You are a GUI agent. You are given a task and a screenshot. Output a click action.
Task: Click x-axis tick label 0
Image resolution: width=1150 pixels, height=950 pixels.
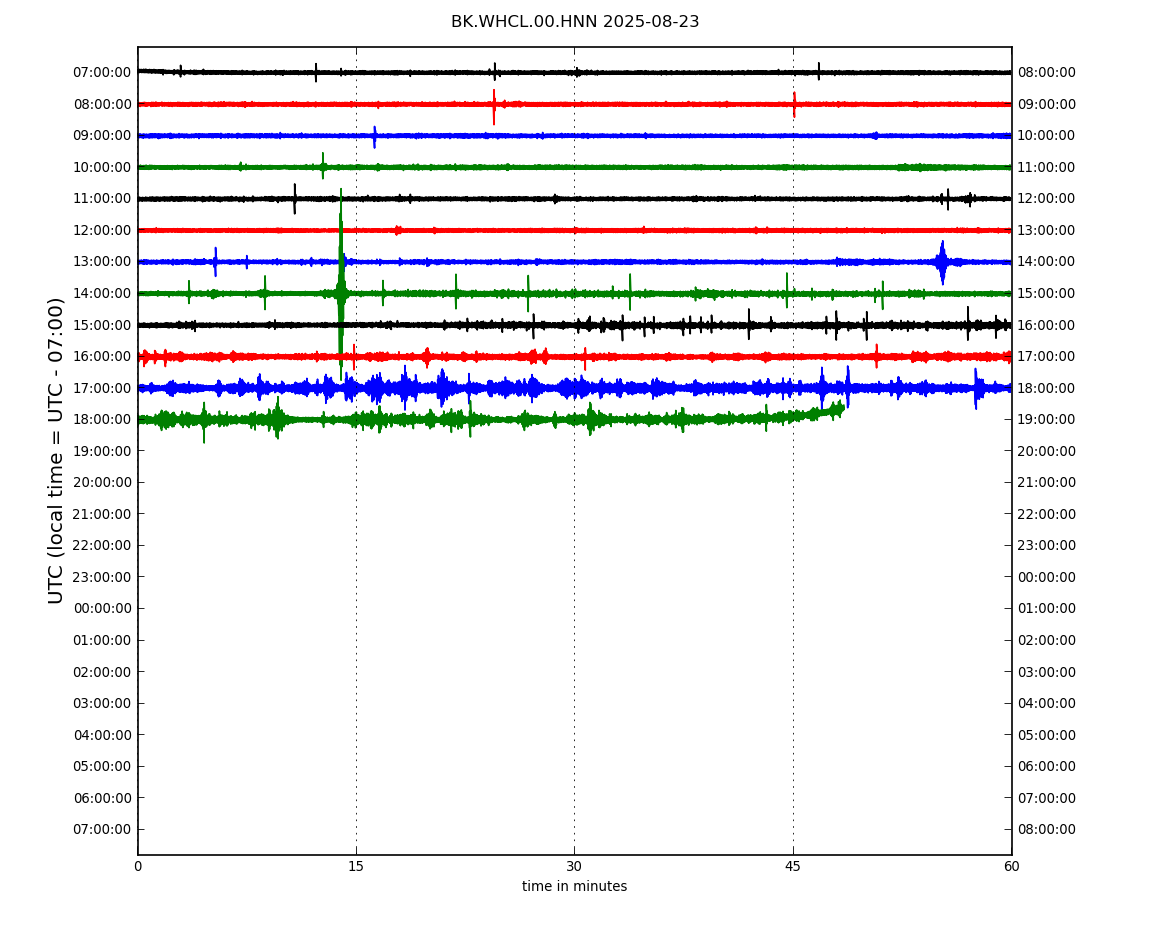138,866
